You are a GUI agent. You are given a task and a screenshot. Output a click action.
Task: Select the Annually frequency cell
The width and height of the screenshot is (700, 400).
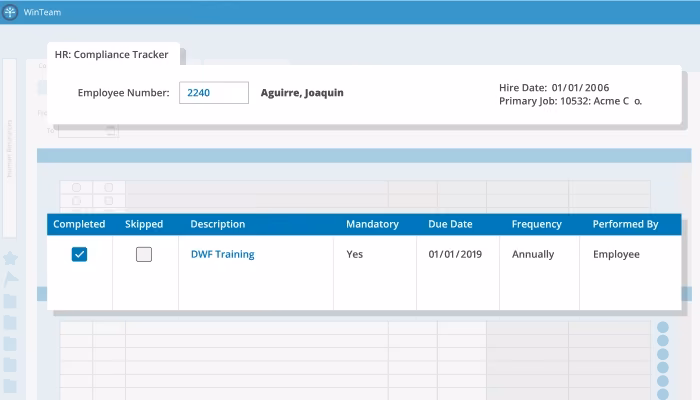[x=533, y=254]
